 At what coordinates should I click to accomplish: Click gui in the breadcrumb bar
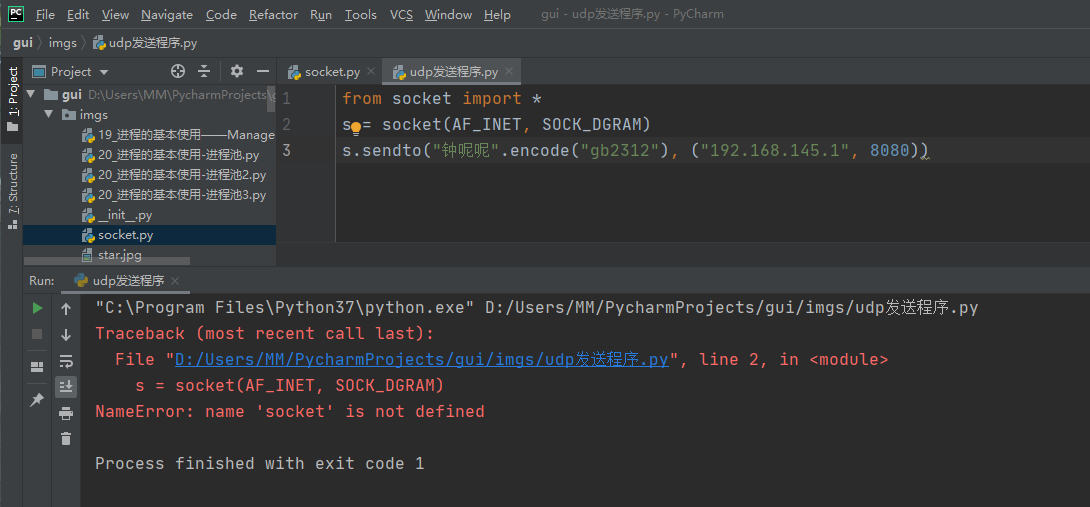click(x=22, y=43)
